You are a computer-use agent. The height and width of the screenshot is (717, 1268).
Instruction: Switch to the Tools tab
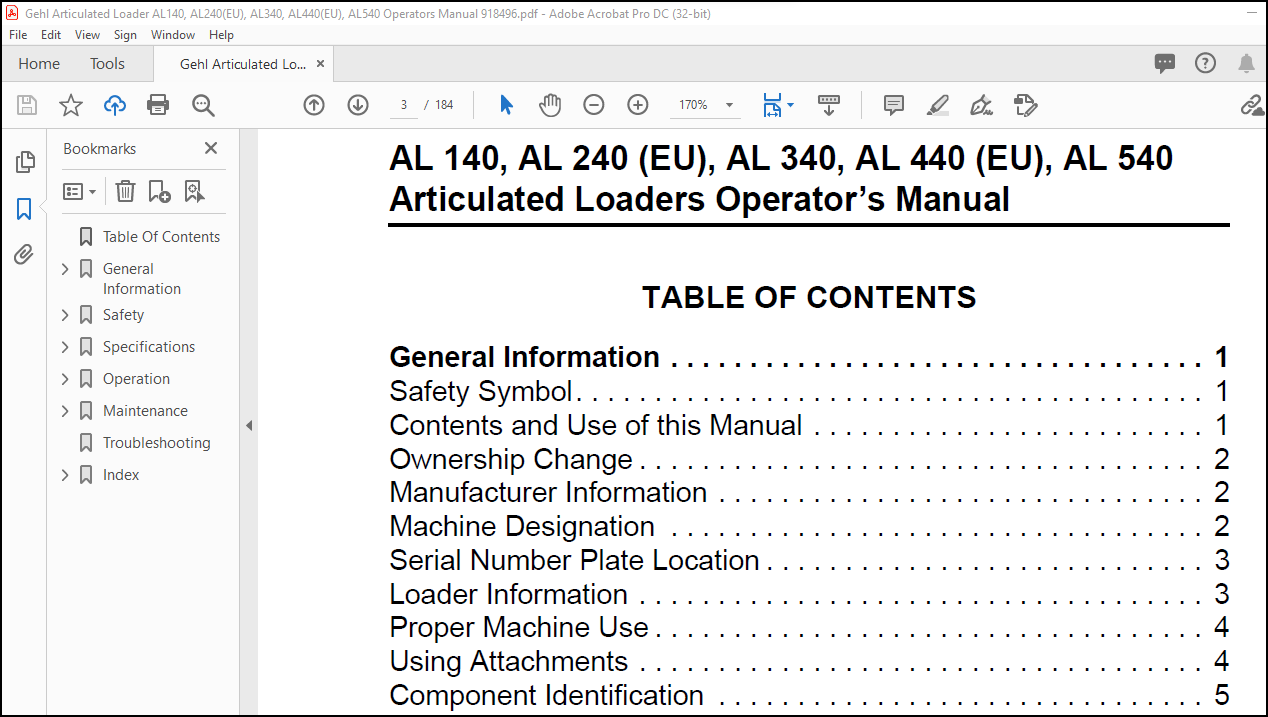tap(107, 64)
